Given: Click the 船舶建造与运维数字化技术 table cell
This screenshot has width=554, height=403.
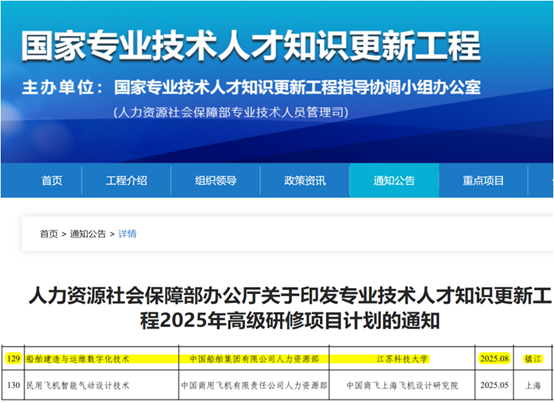Looking at the screenshot, I should 101,358.
